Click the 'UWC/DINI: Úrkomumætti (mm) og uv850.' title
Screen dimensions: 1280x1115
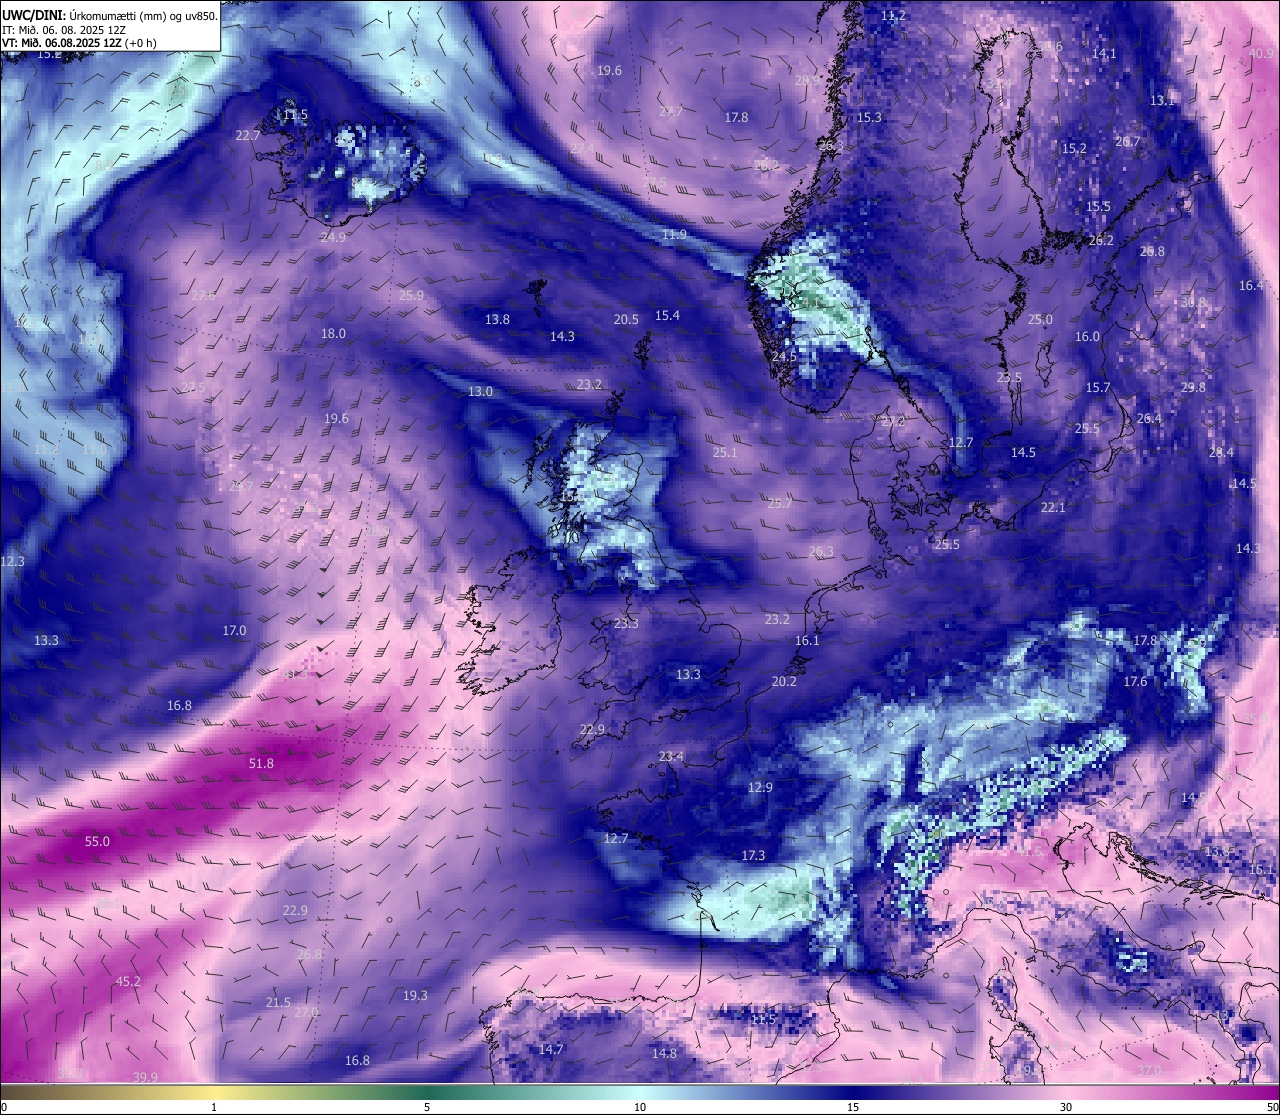coord(110,15)
